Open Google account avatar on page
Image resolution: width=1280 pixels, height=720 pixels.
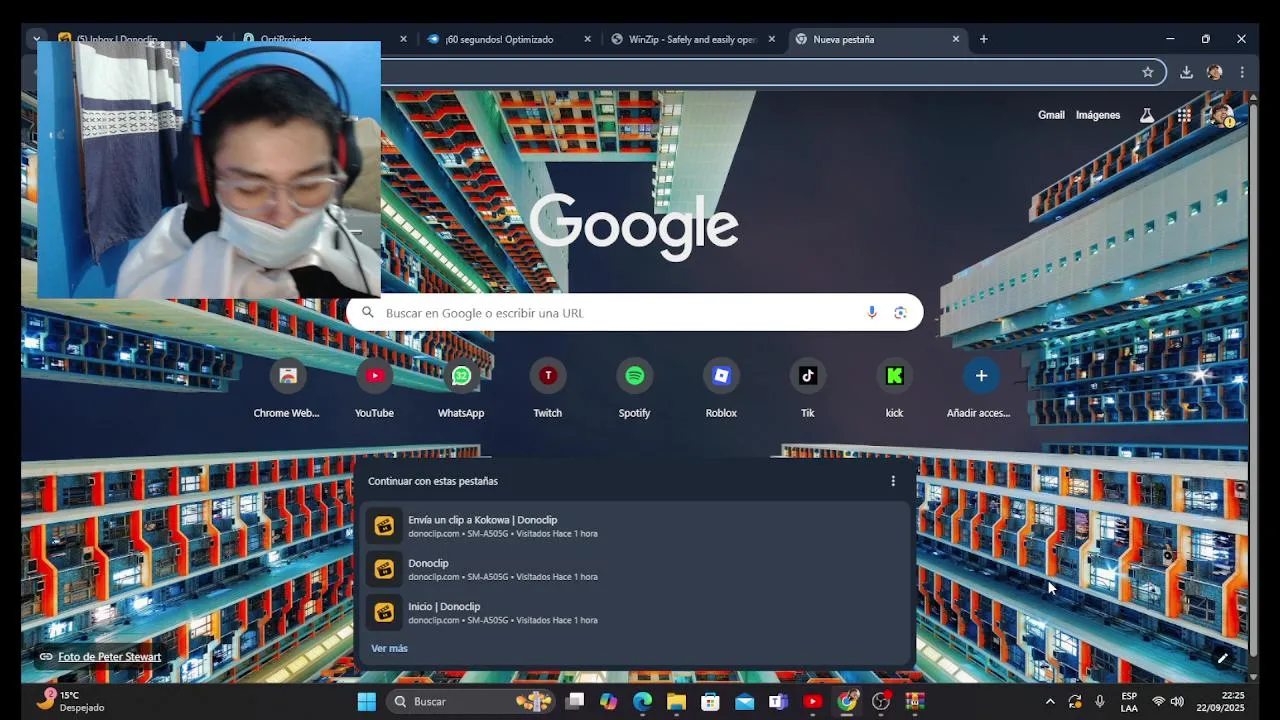tap(1221, 115)
